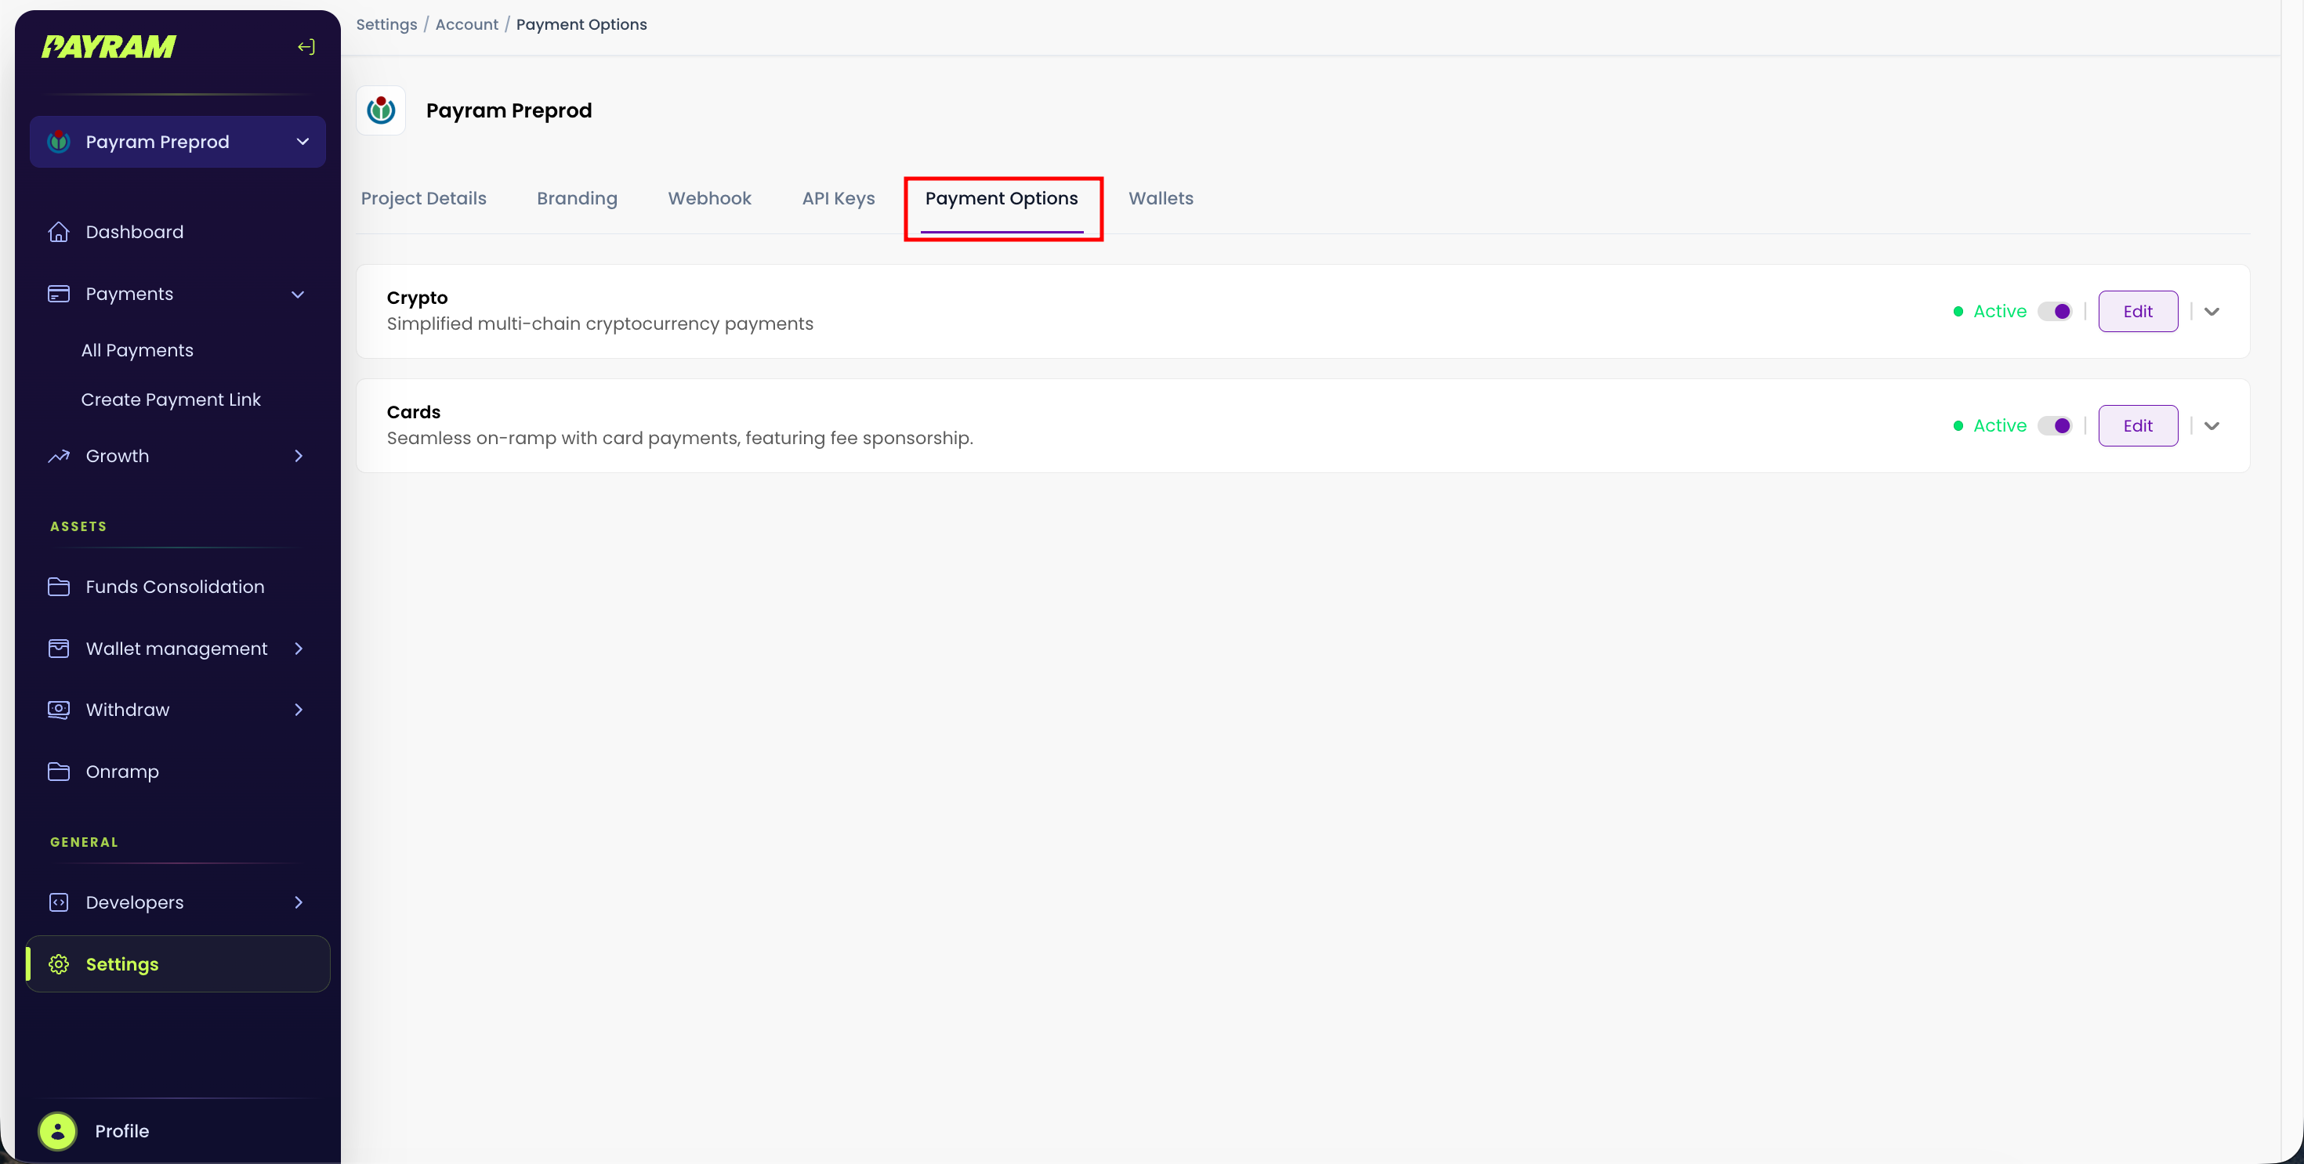Toggle off the Crypto payment option

[x=2055, y=312]
